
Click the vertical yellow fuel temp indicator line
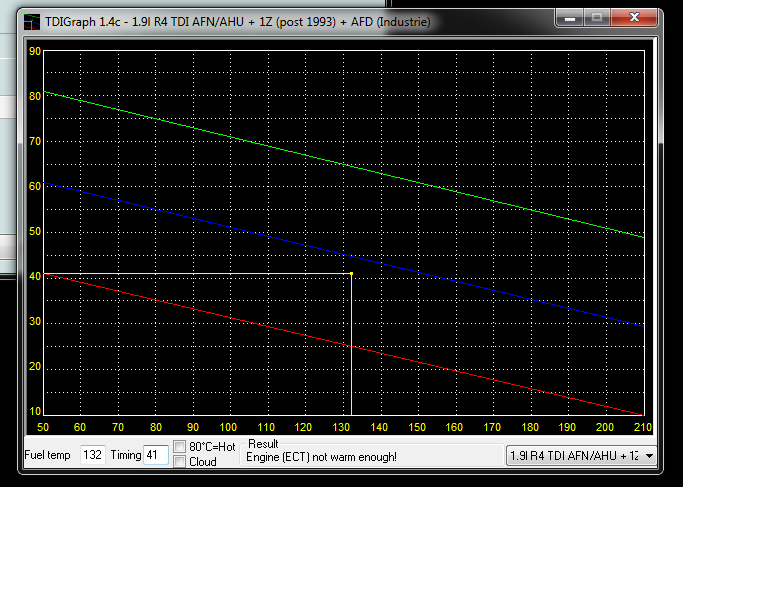351,350
